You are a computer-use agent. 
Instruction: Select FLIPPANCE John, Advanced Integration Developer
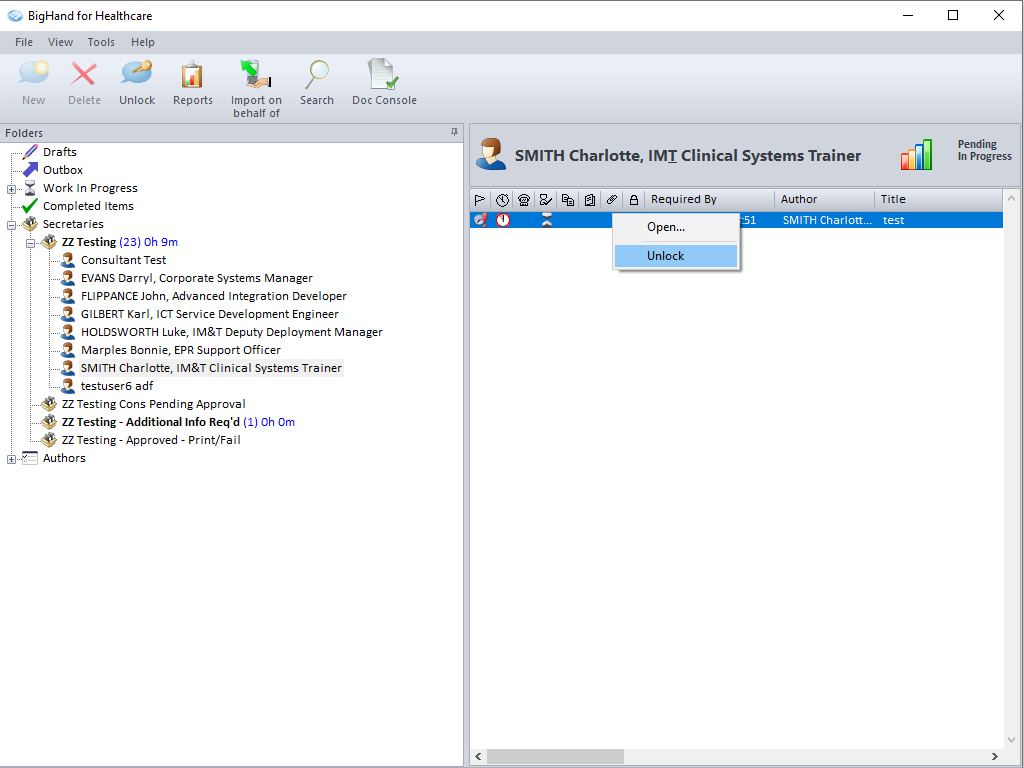(x=214, y=296)
